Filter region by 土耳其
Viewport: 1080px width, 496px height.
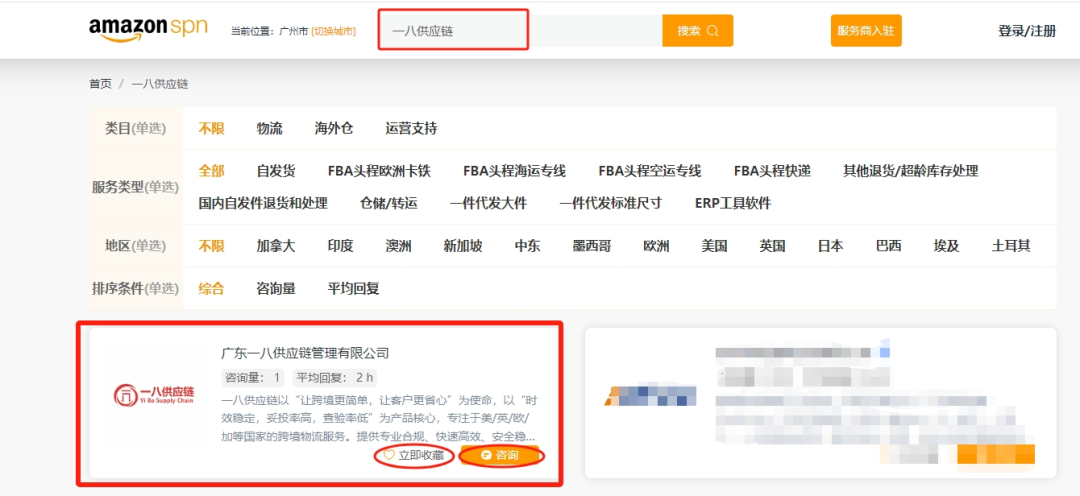1011,246
